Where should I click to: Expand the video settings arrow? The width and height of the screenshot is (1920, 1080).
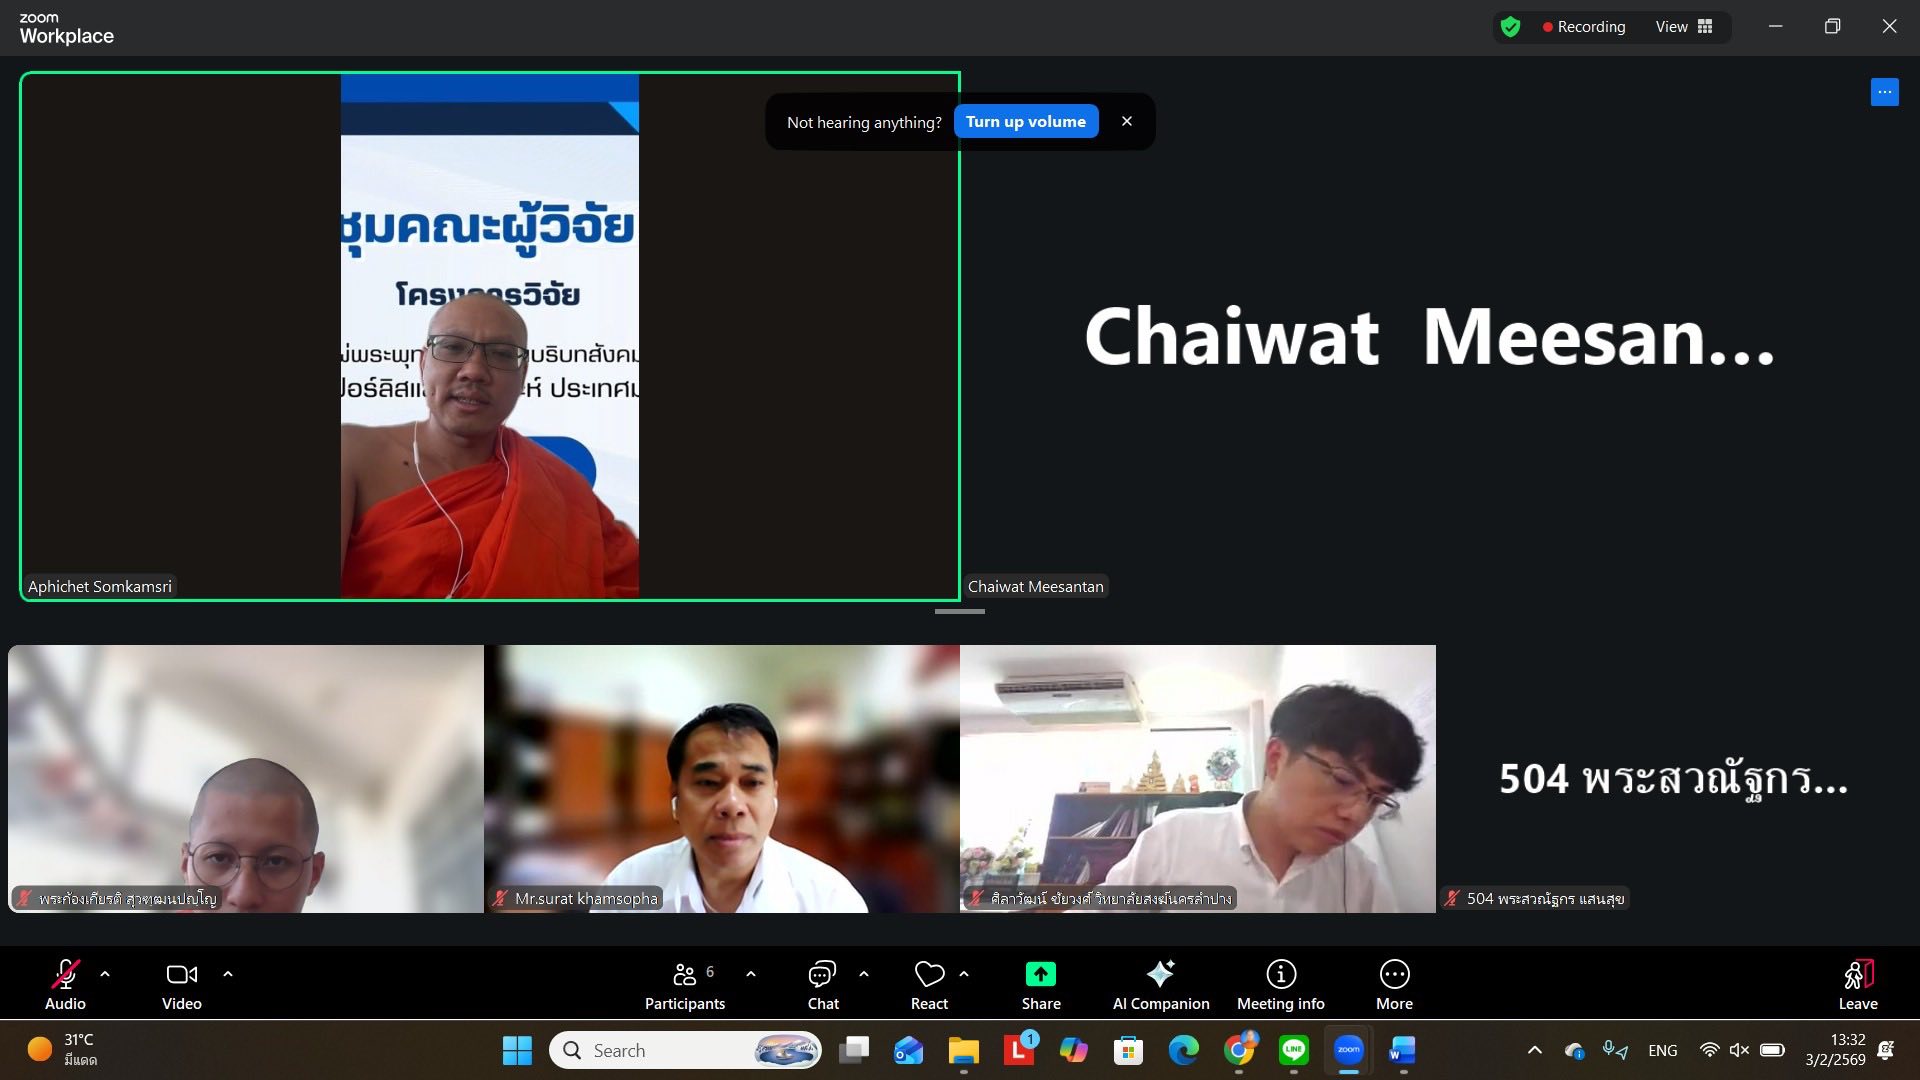228,973
